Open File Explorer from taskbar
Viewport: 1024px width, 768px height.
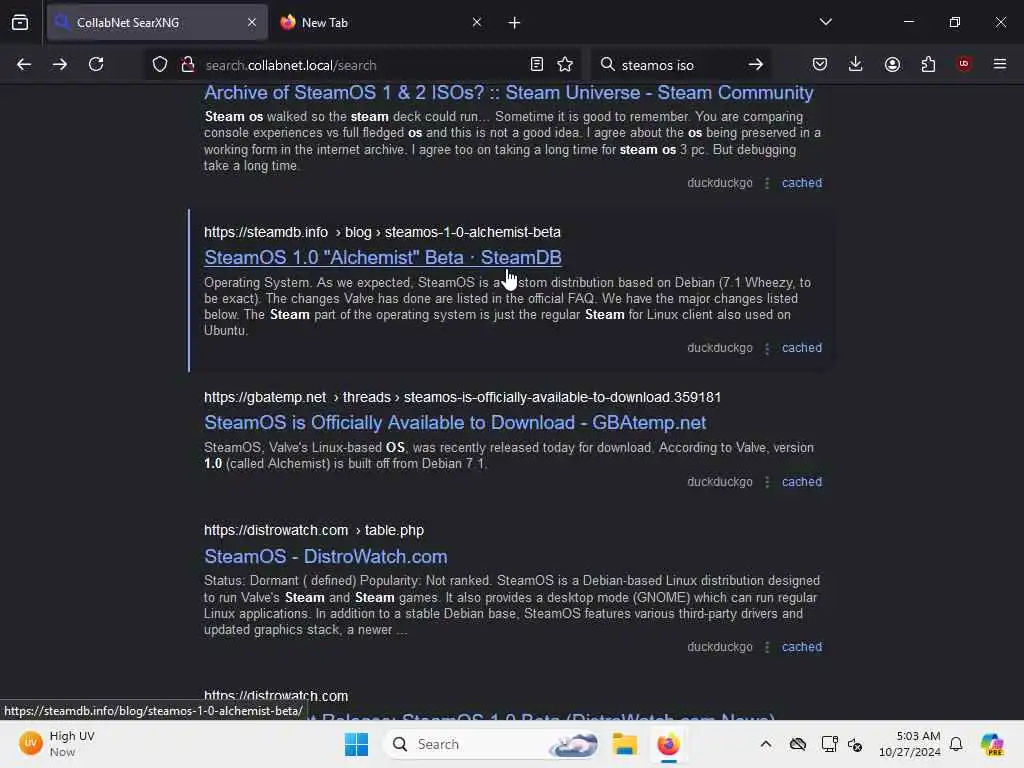[x=624, y=744]
